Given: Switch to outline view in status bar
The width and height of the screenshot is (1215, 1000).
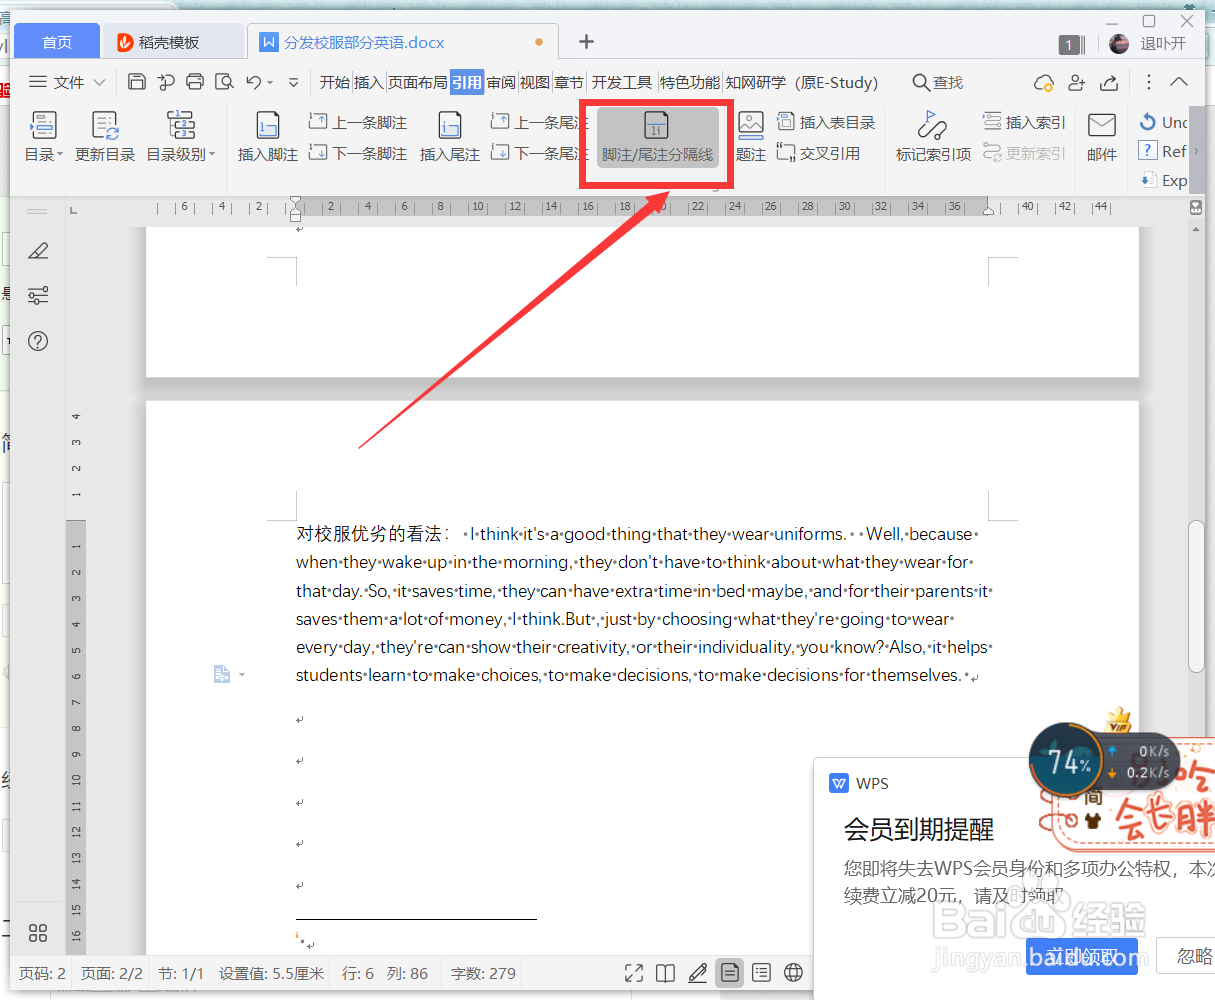Looking at the screenshot, I should click(x=762, y=972).
